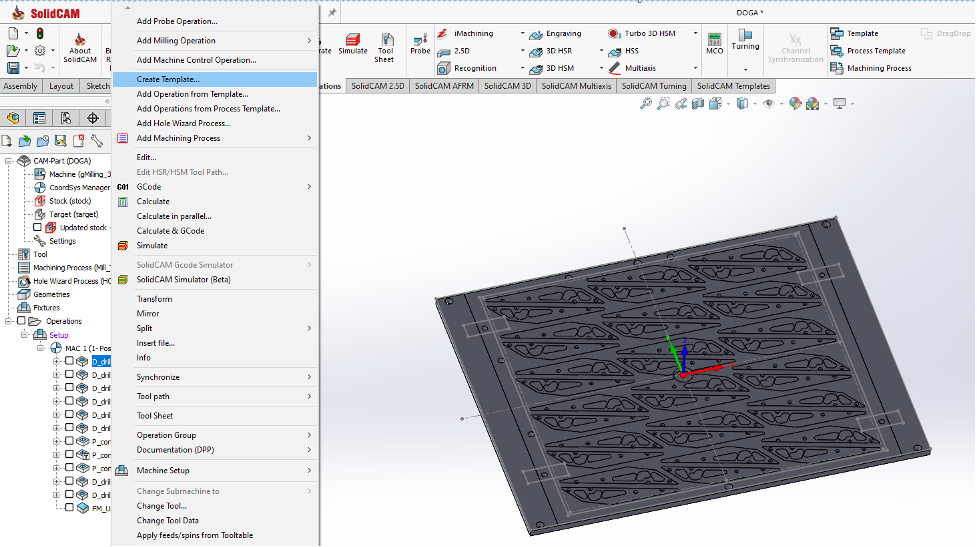Open the DimXpert crosshair tab icon
Image resolution: width=977 pixels, height=547 pixels.
(93, 118)
